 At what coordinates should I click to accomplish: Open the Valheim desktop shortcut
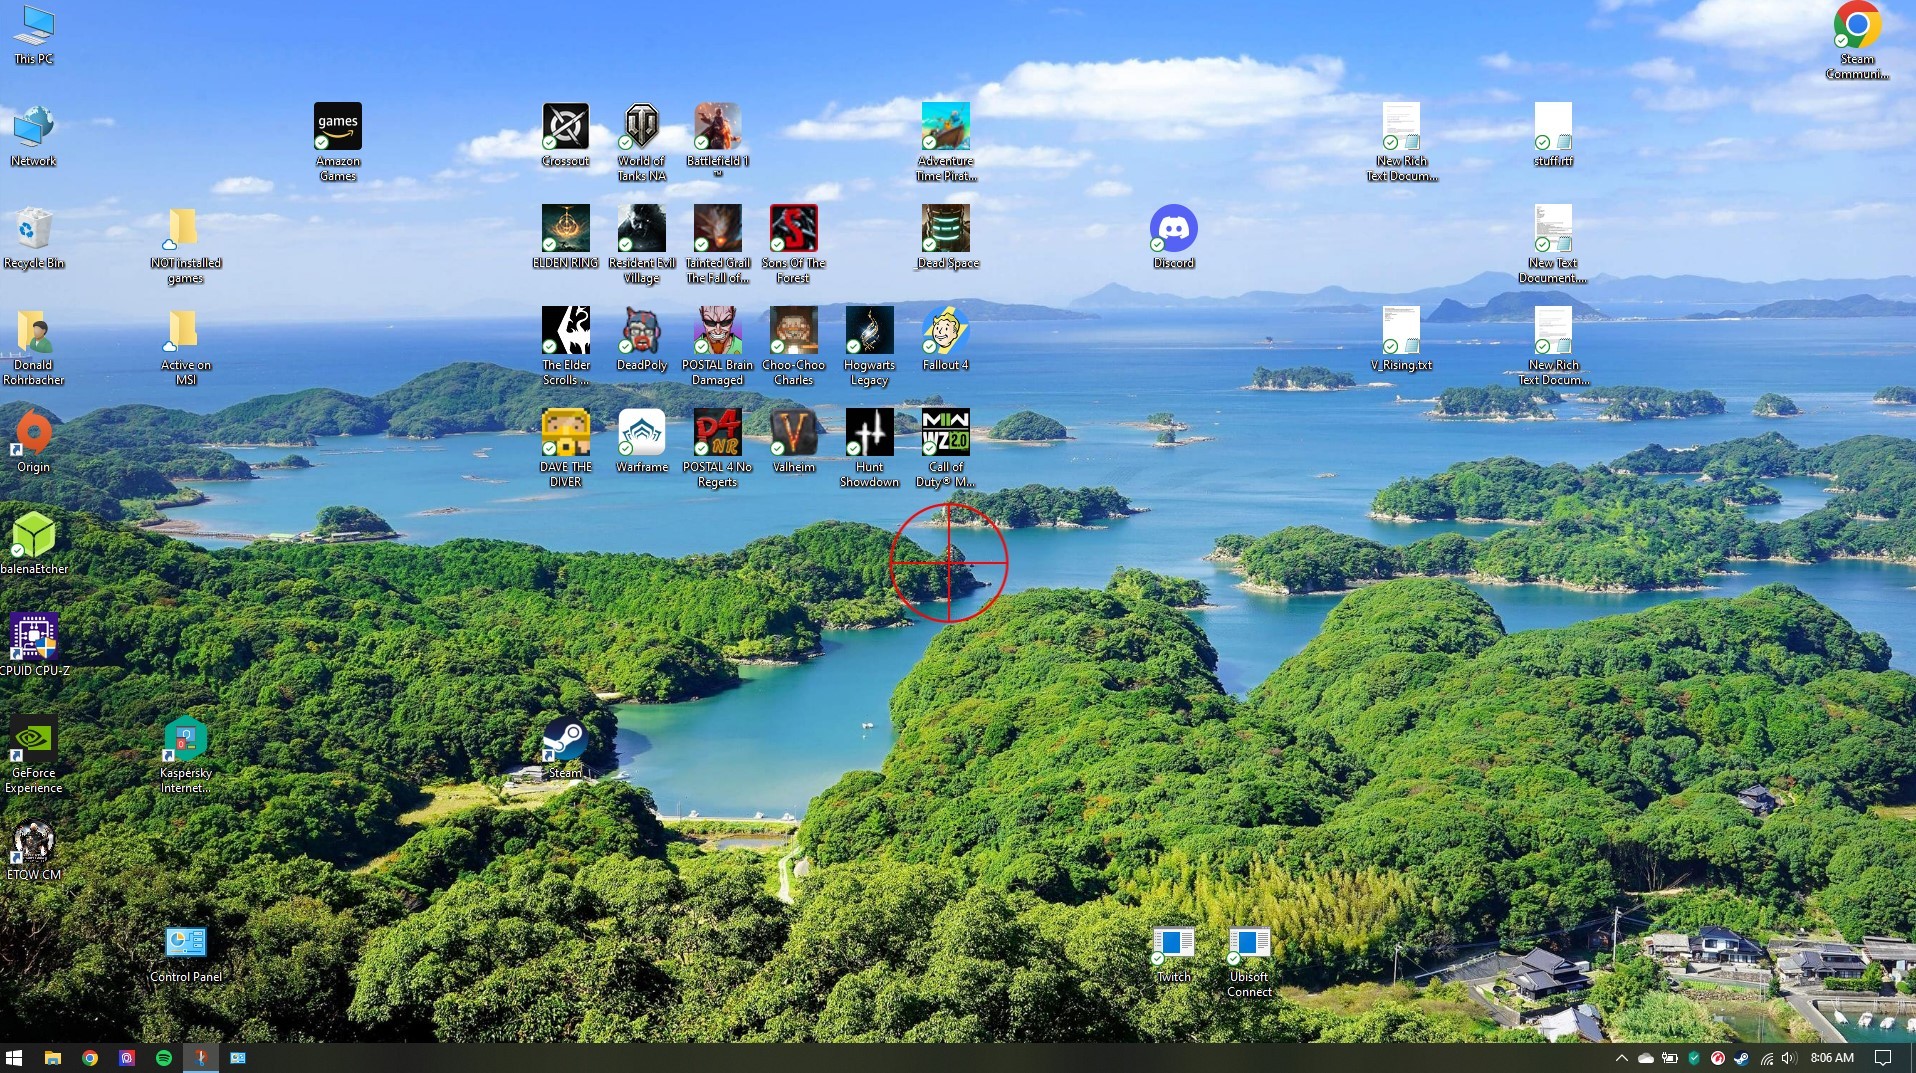pyautogui.click(x=793, y=433)
